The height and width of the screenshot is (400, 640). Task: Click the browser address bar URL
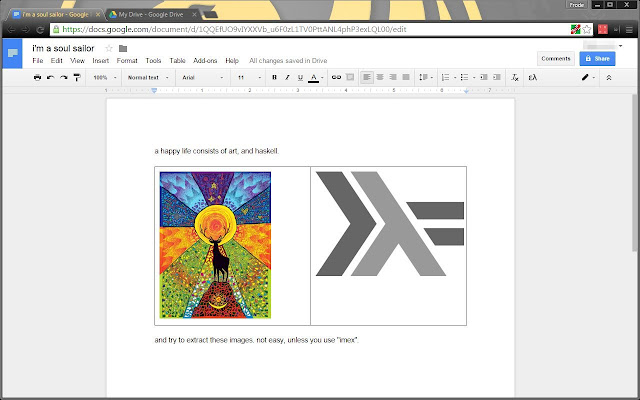click(234, 29)
